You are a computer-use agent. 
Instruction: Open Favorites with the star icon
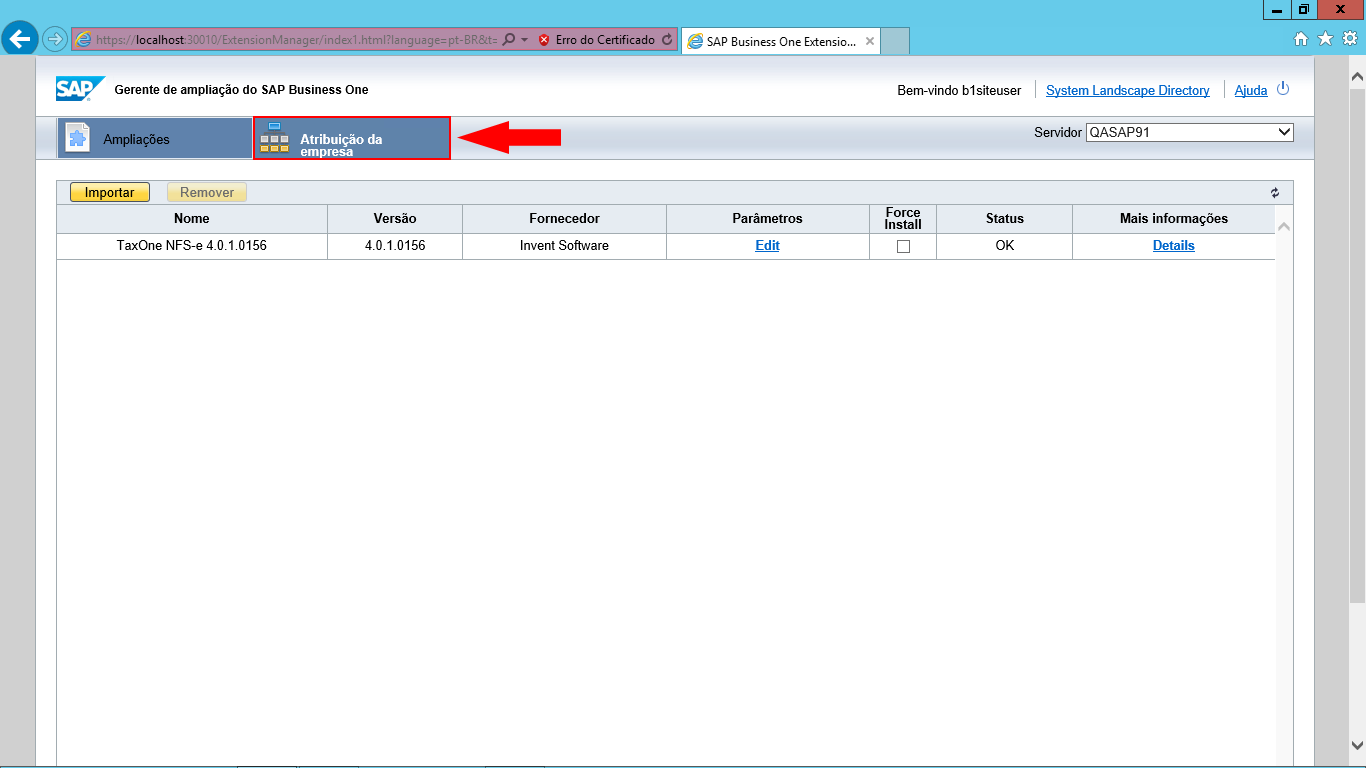(x=1325, y=39)
